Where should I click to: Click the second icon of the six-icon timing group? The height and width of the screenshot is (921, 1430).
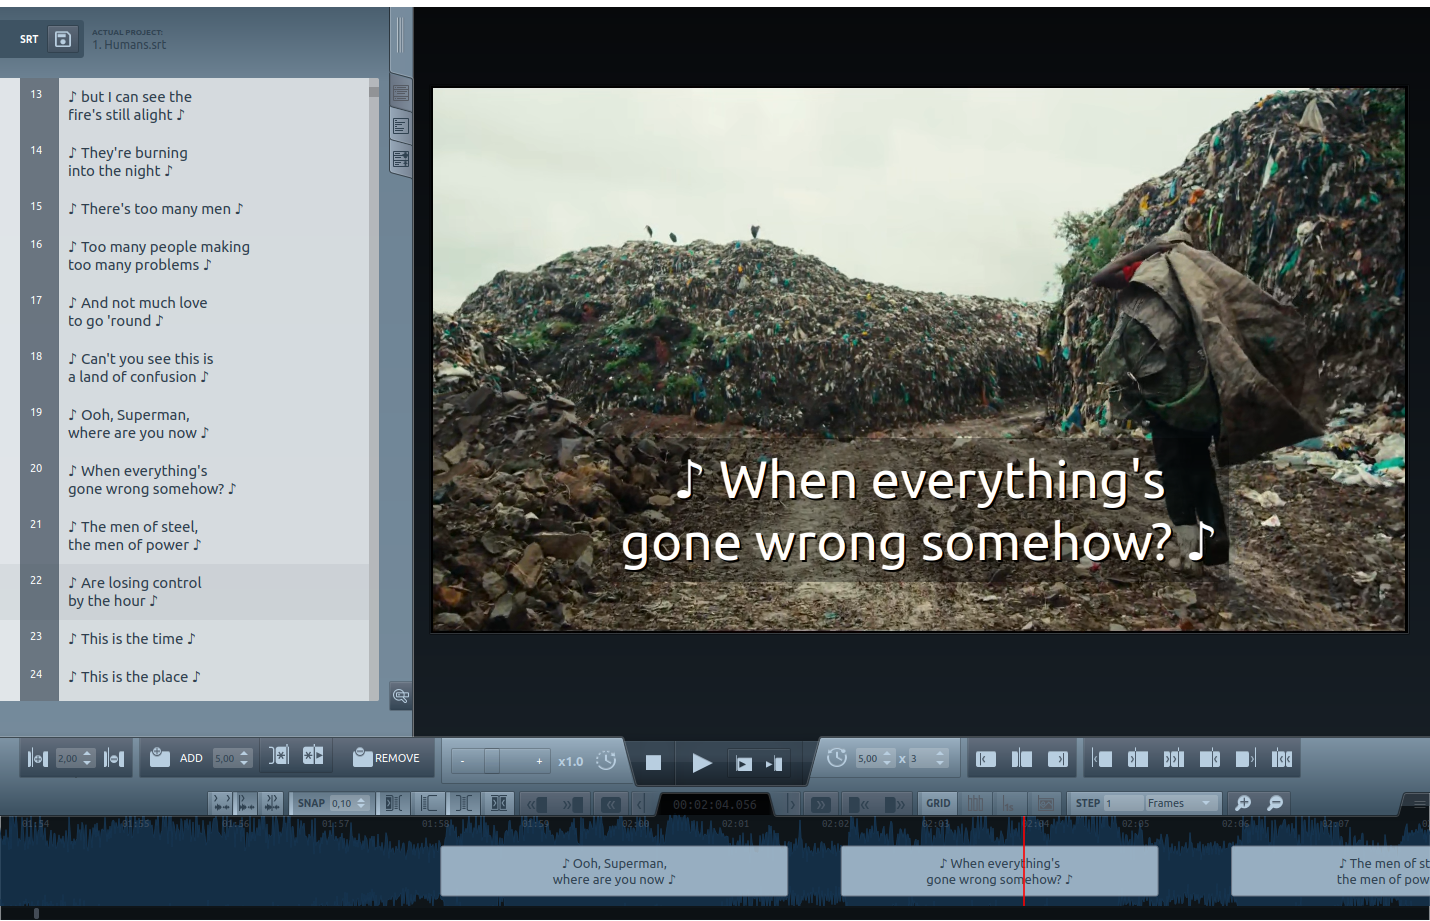1138,759
